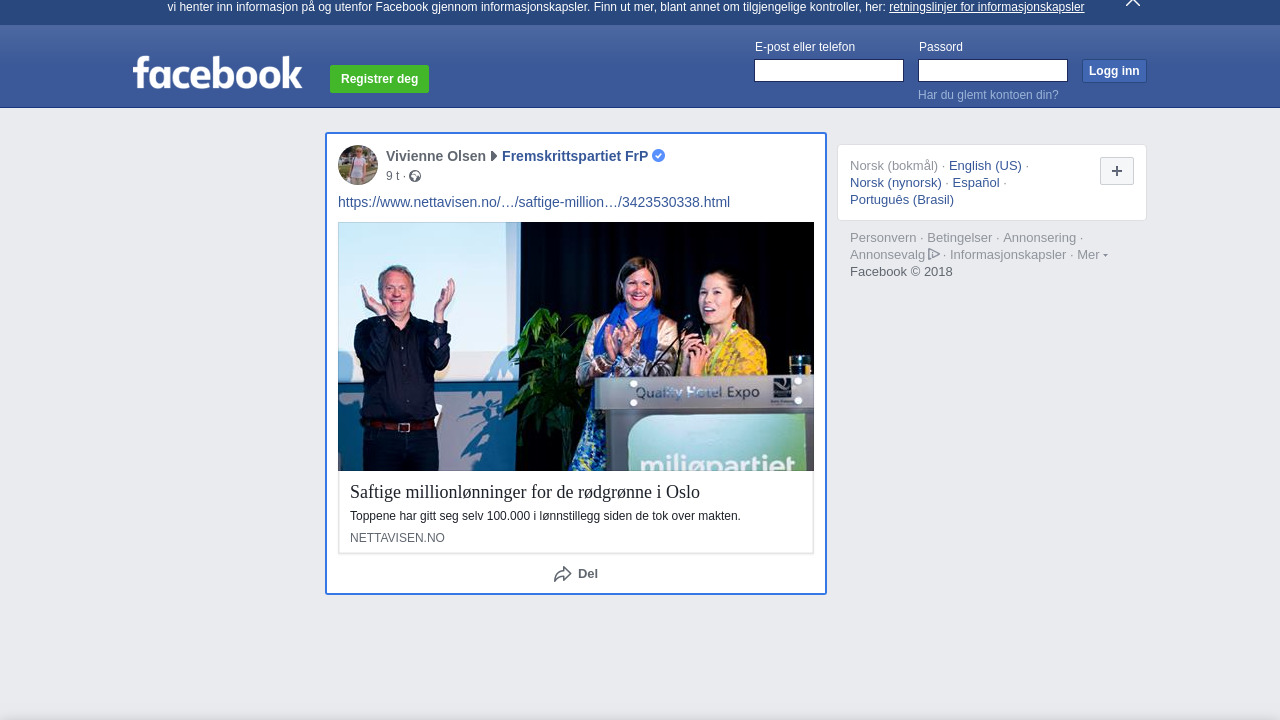The width and height of the screenshot is (1280, 720).
Task: Open Vivienne Olsen's profile name link
Action: 436,156
